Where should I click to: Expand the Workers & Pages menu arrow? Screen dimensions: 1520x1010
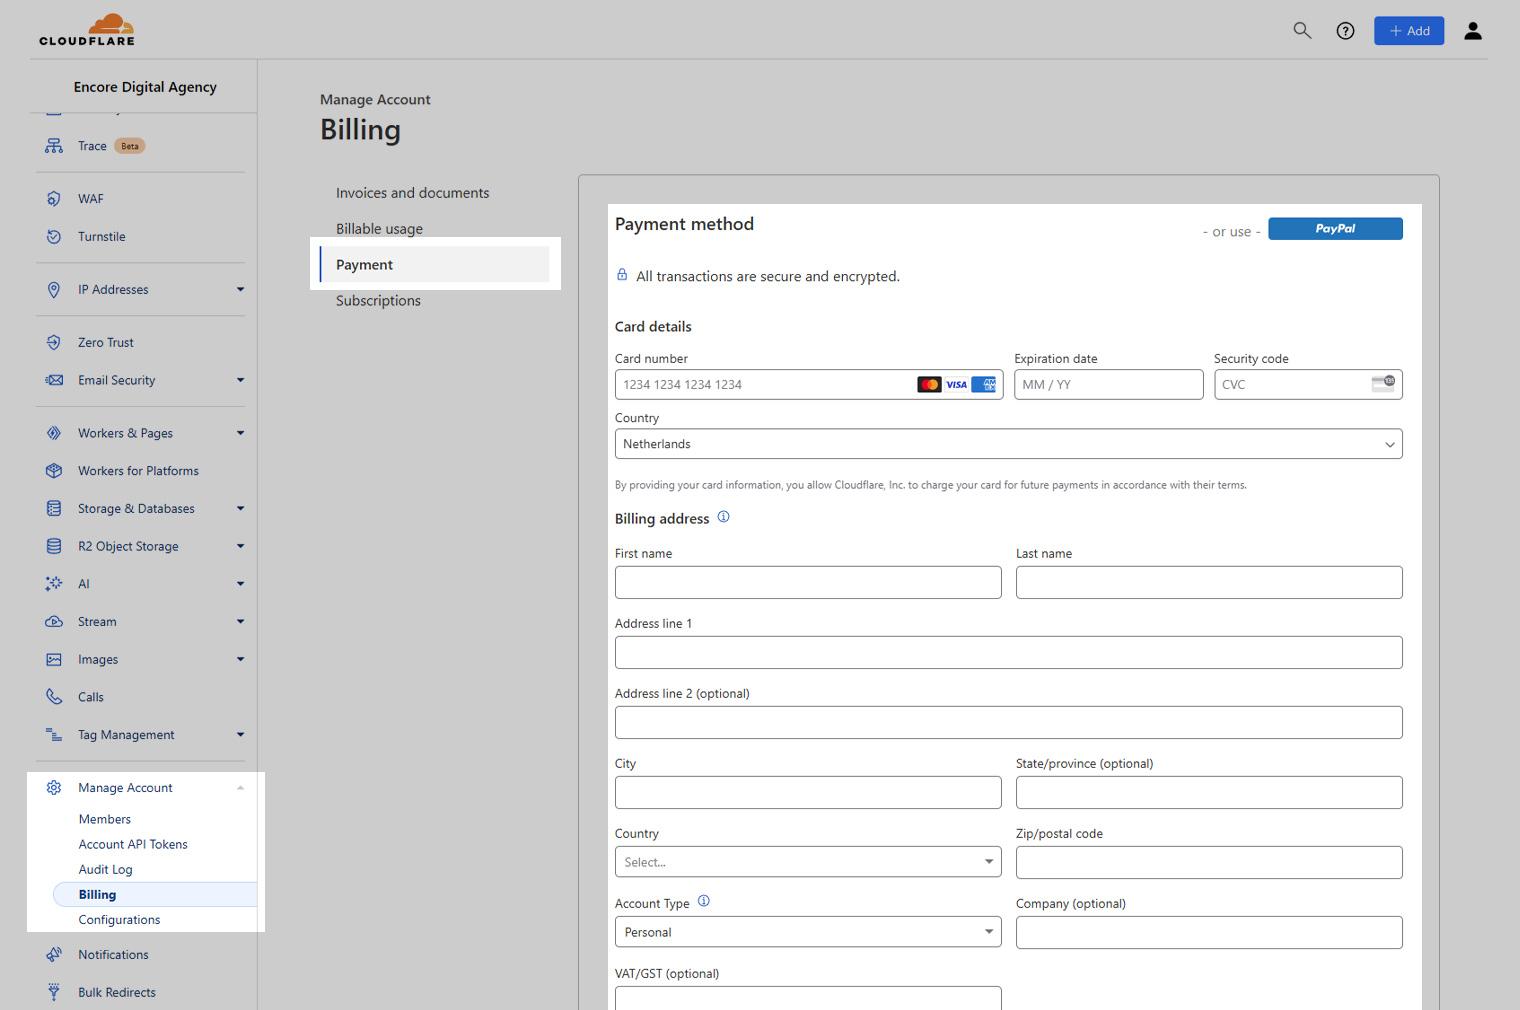pos(240,433)
